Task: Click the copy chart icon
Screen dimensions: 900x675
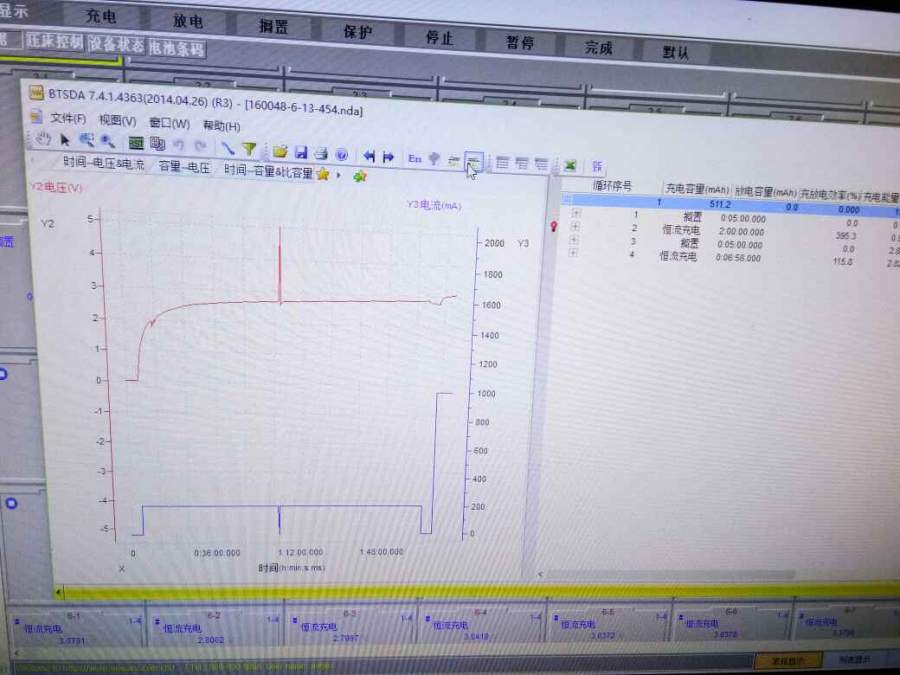Action: [157, 143]
